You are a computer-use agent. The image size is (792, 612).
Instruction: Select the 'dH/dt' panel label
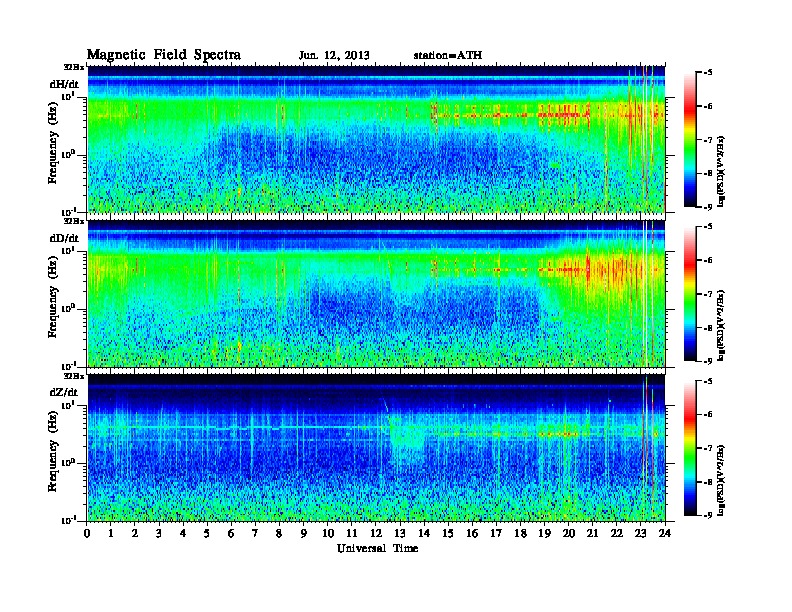[64, 84]
